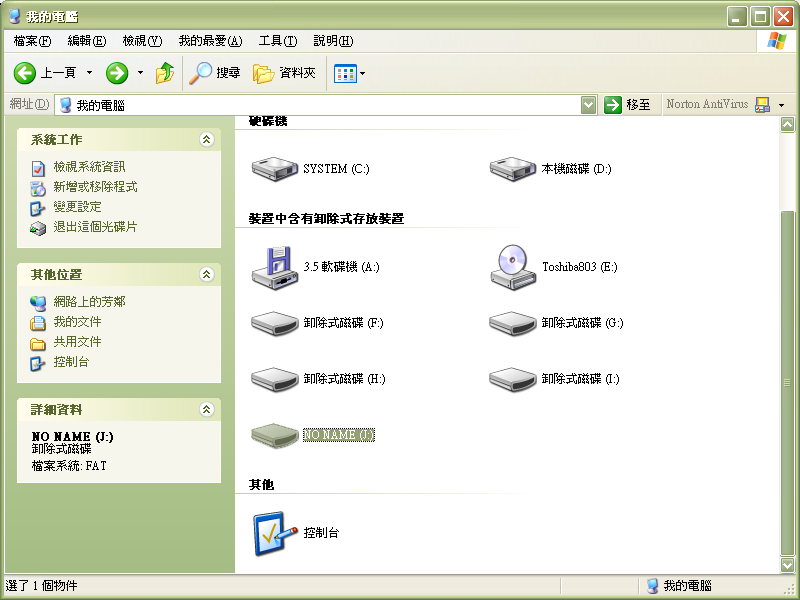
Task: Select the NO NAME (J:) drive icon
Action: click(274, 435)
